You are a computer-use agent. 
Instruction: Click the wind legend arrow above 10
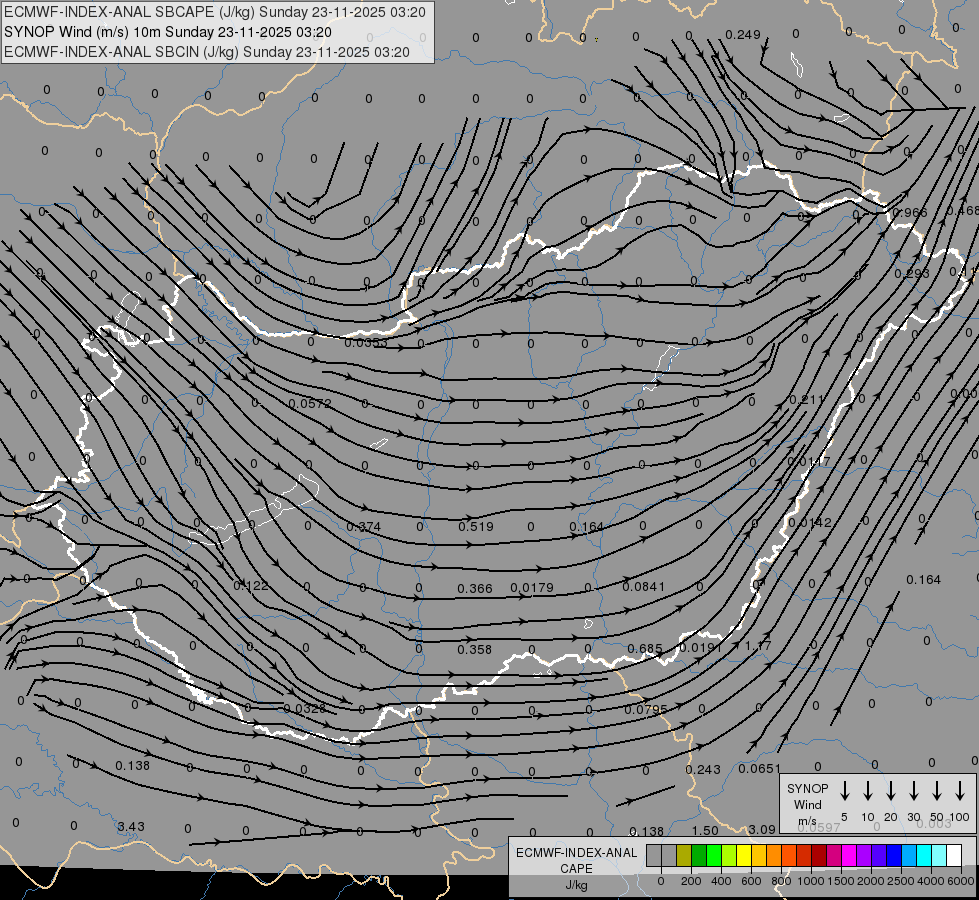pos(868,791)
